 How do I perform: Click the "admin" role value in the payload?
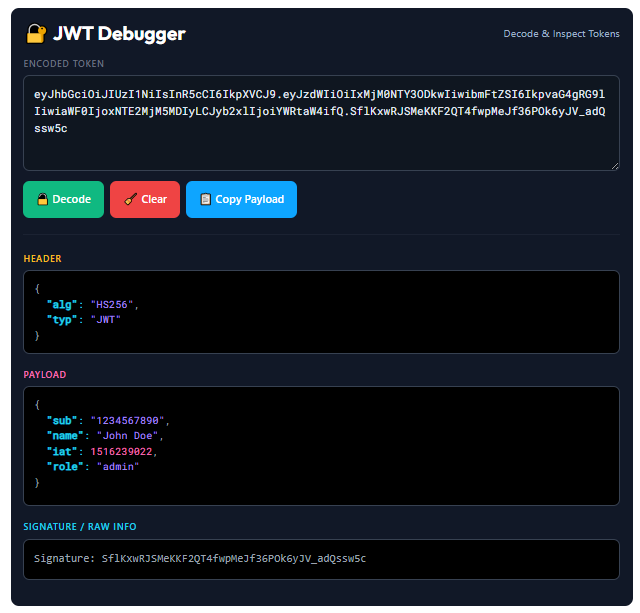[117, 467]
